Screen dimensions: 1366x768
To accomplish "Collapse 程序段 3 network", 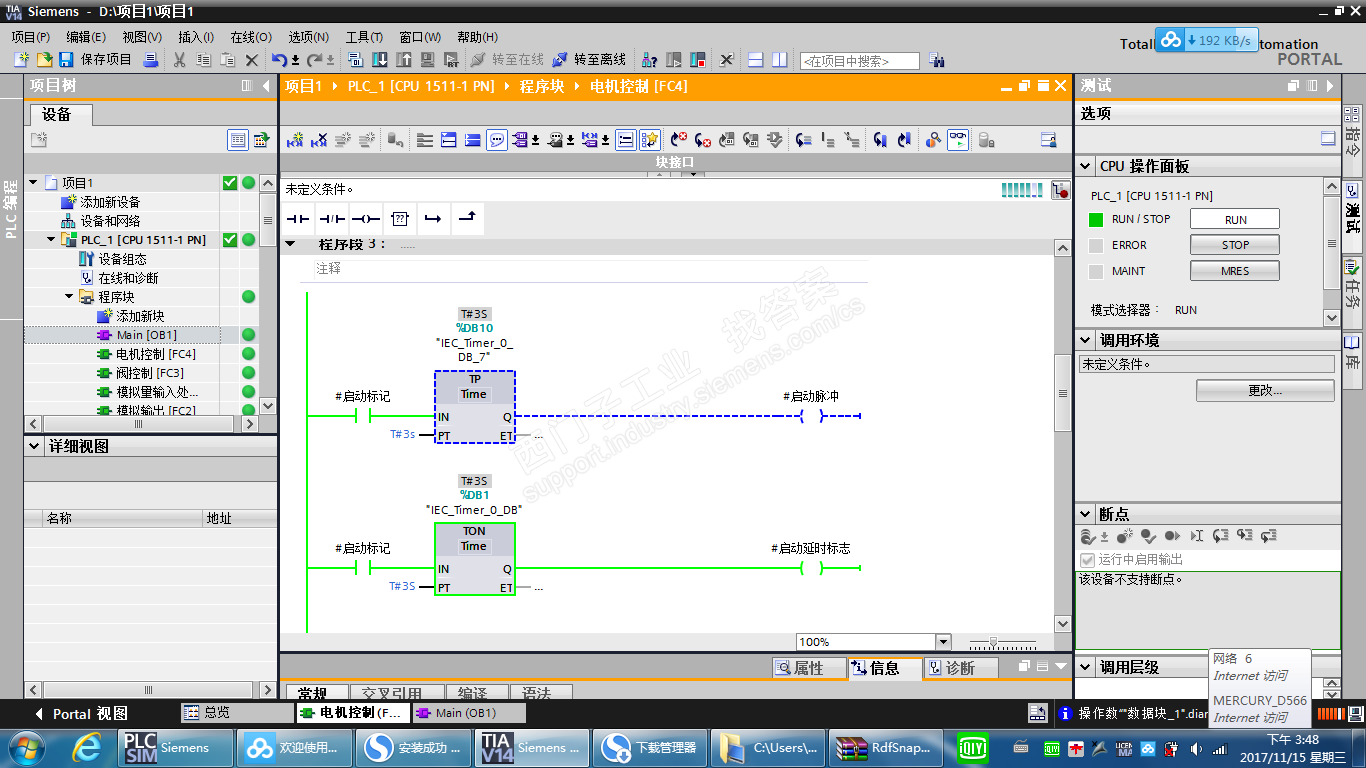I will 291,244.
